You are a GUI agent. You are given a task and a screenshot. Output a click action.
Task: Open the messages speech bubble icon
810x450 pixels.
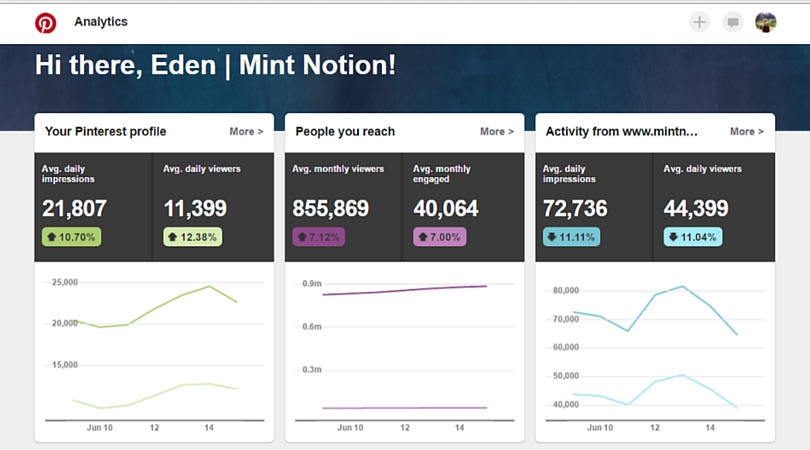(733, 22)
